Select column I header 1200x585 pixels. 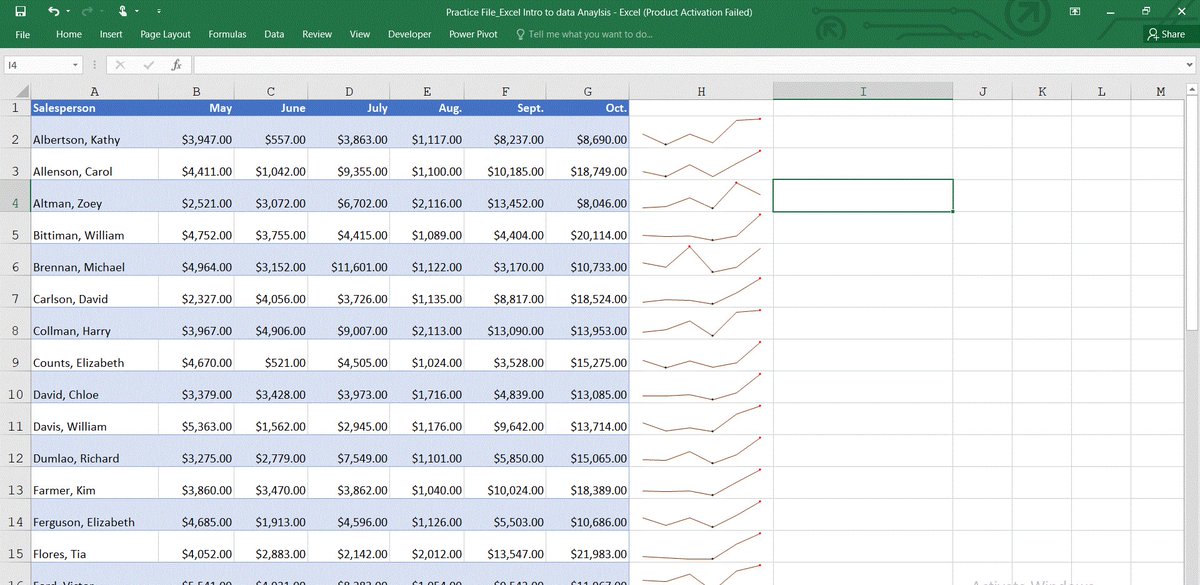(x=863, y=91)
